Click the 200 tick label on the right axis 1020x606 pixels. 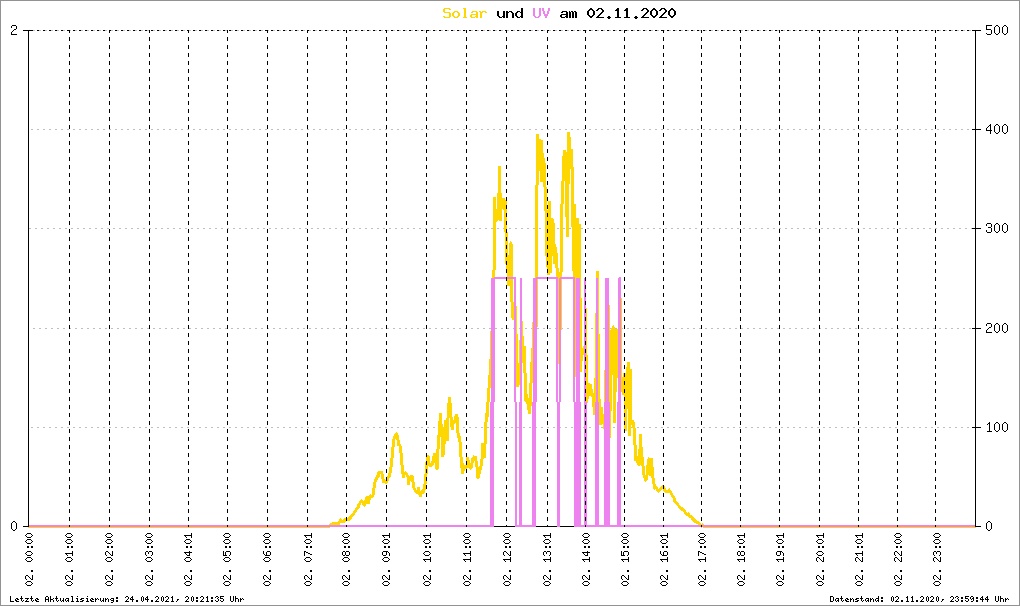point(994,328)
